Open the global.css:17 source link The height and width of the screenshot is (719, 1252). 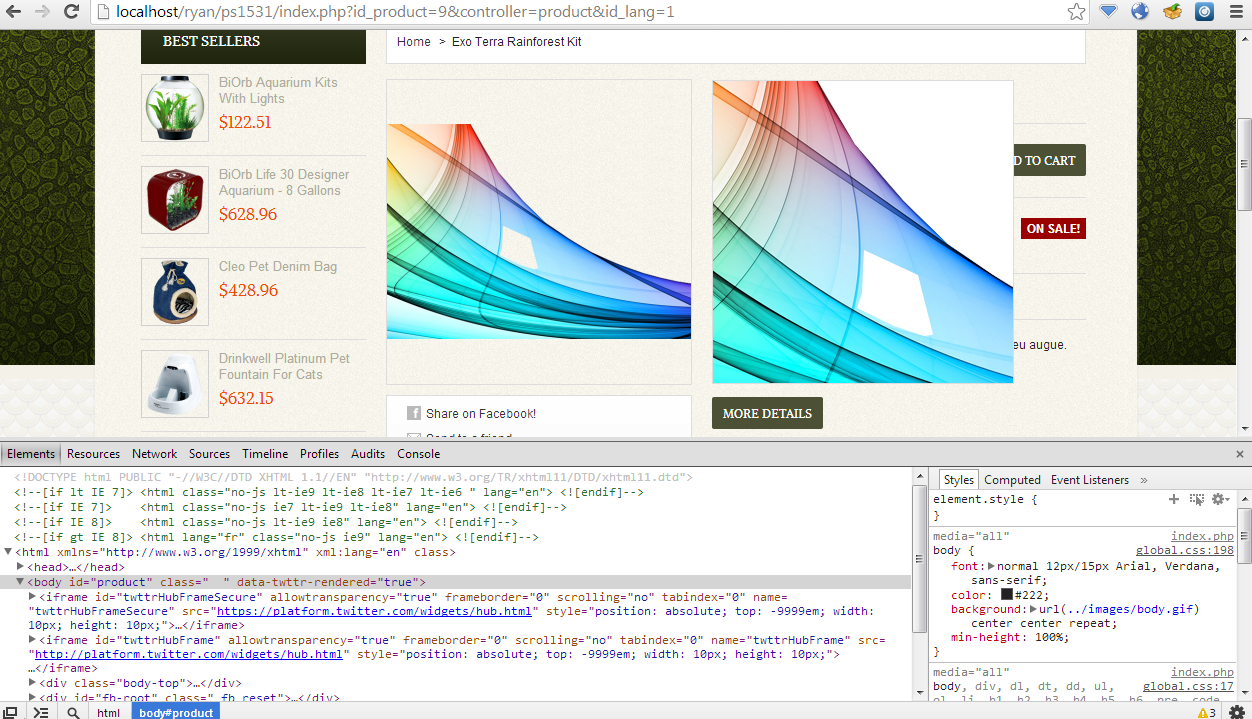pos(1188,687)
